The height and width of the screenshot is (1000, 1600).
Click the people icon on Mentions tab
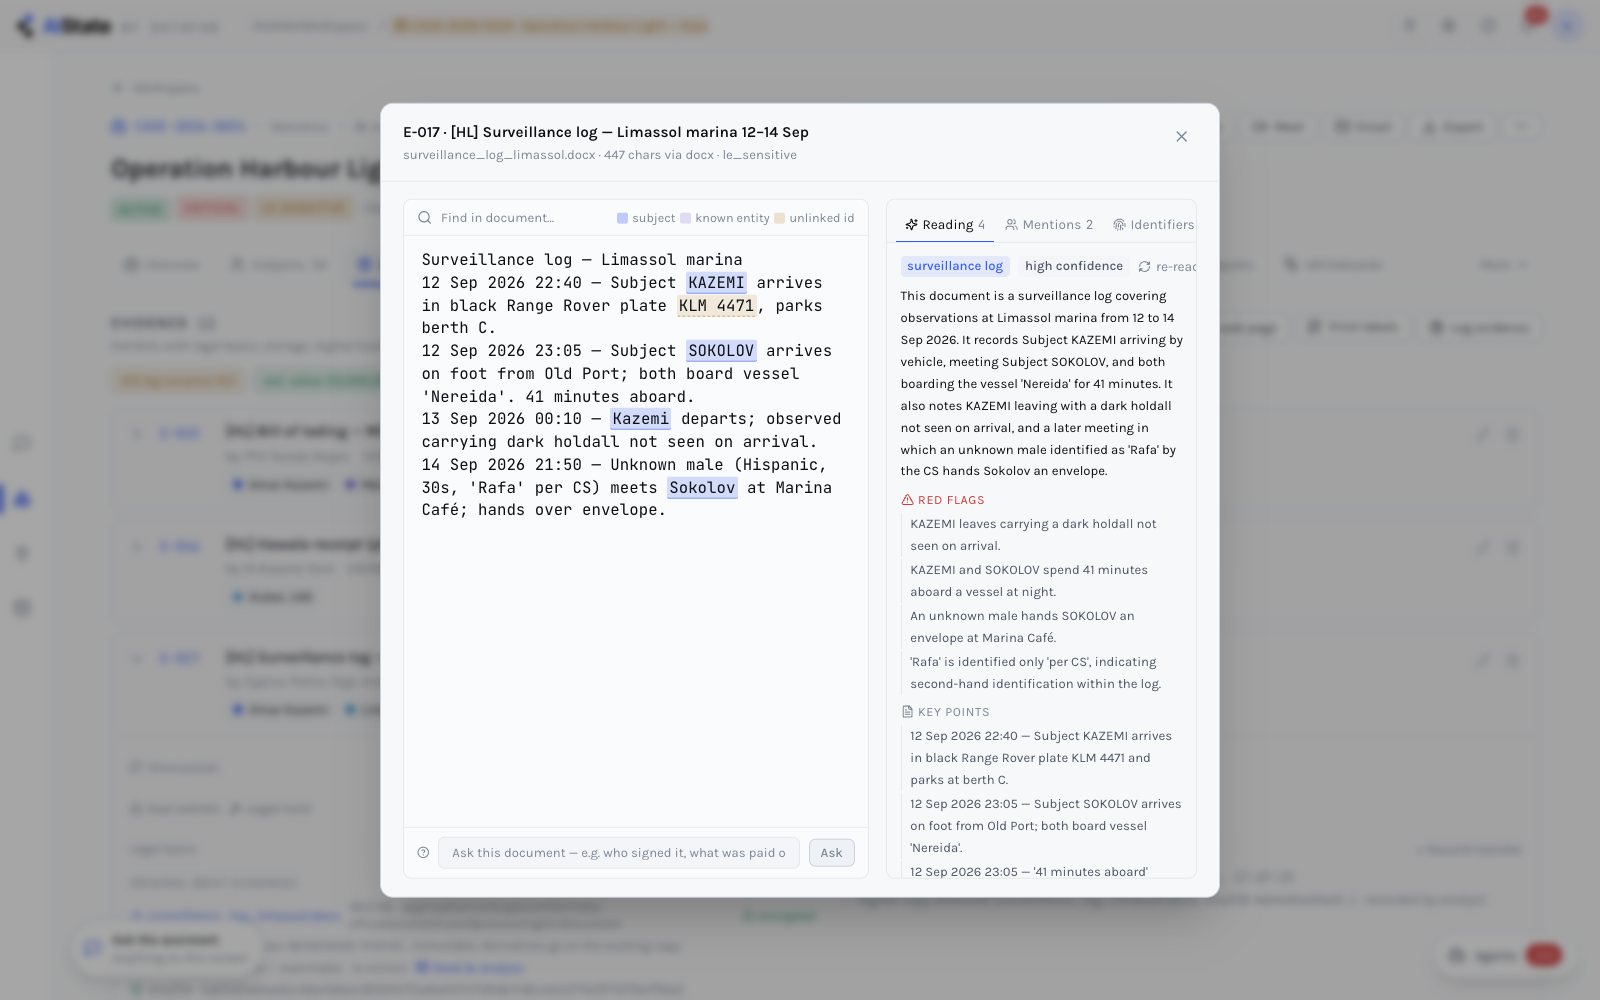point(1011,225)
